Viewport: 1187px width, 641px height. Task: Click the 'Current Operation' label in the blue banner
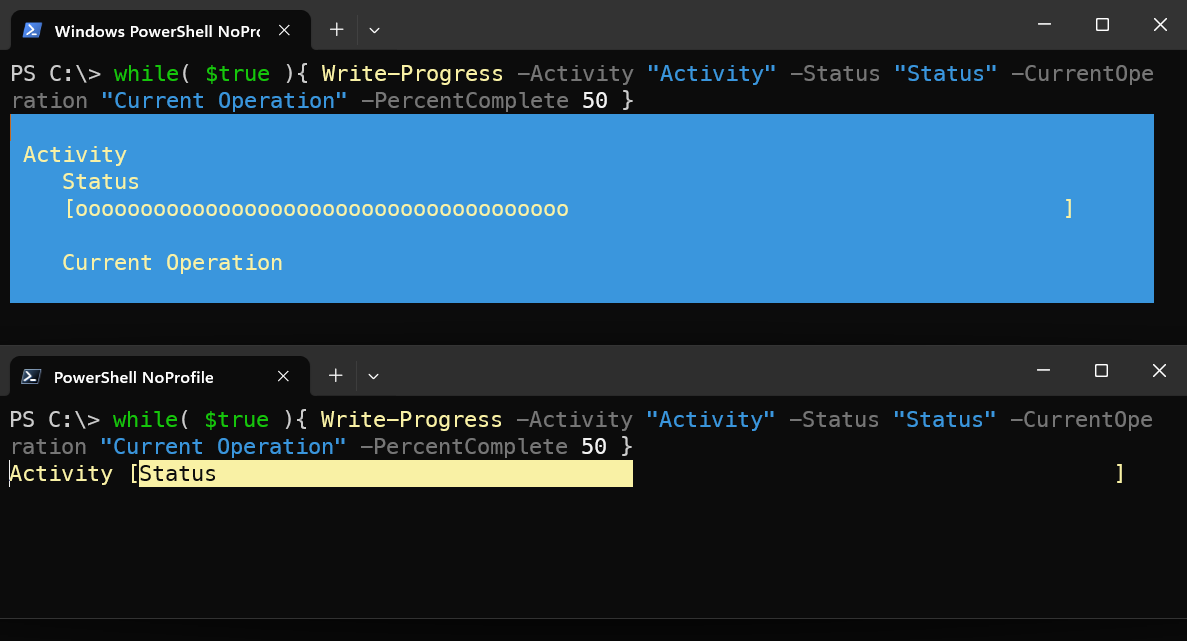[x=172, y=262]
